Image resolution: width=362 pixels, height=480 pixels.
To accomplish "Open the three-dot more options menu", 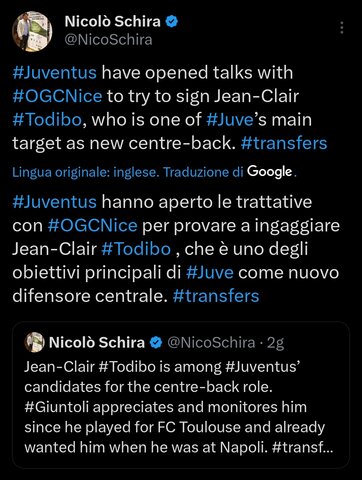I will click(x=342, y=28).
